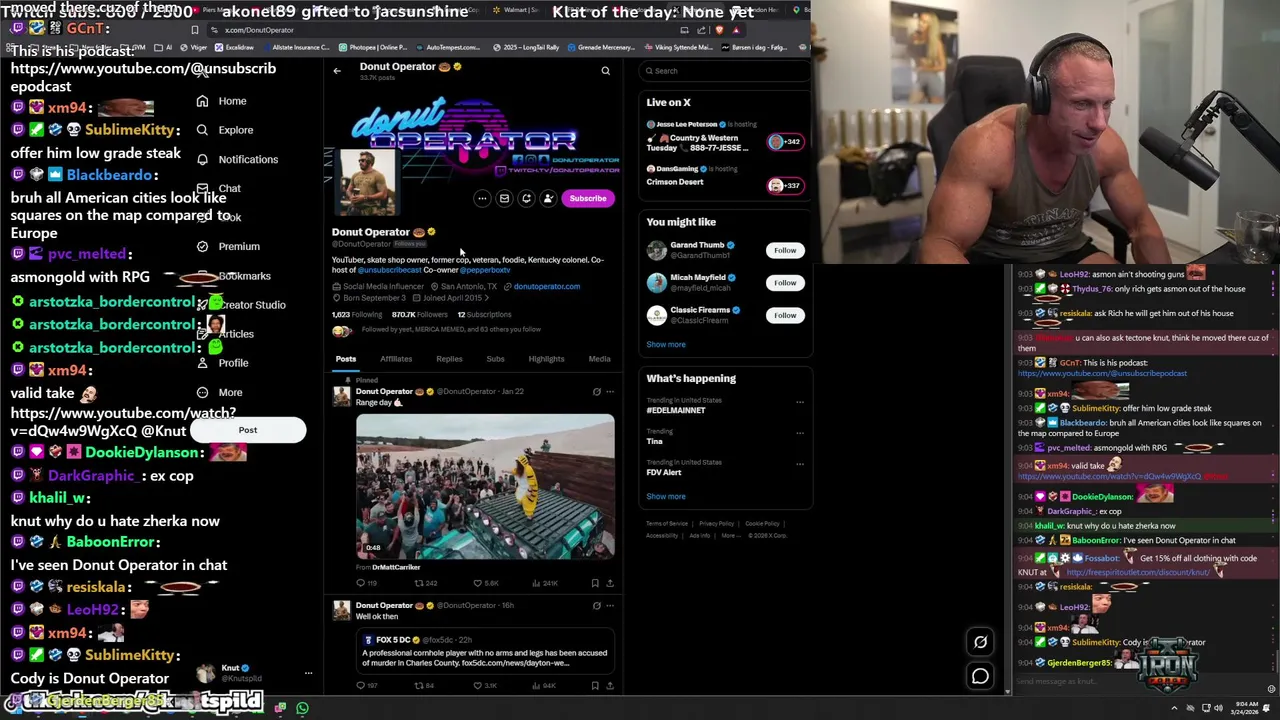Switch to the Media tab
The height and width of the screenshot is (720, 1280).
[x=599, y=359]
